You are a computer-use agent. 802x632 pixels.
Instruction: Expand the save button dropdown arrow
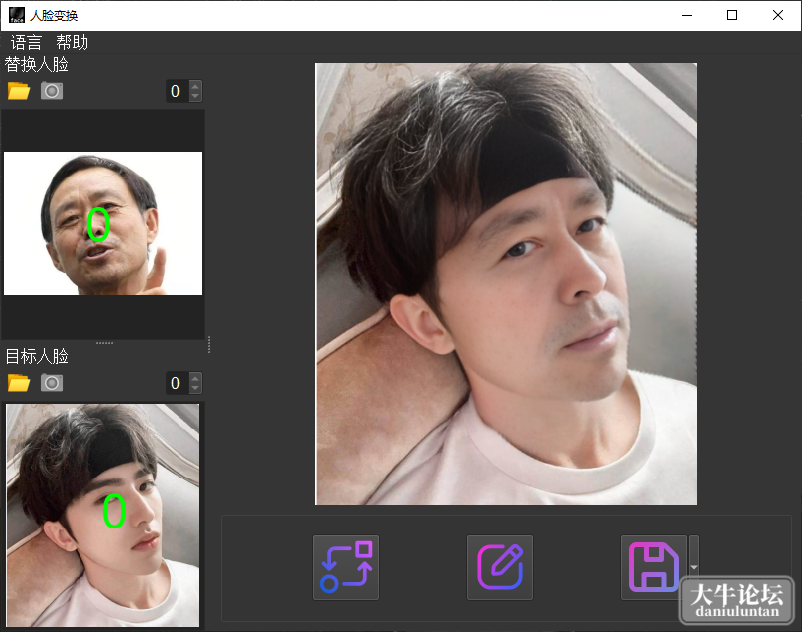[x=694, y=567]
